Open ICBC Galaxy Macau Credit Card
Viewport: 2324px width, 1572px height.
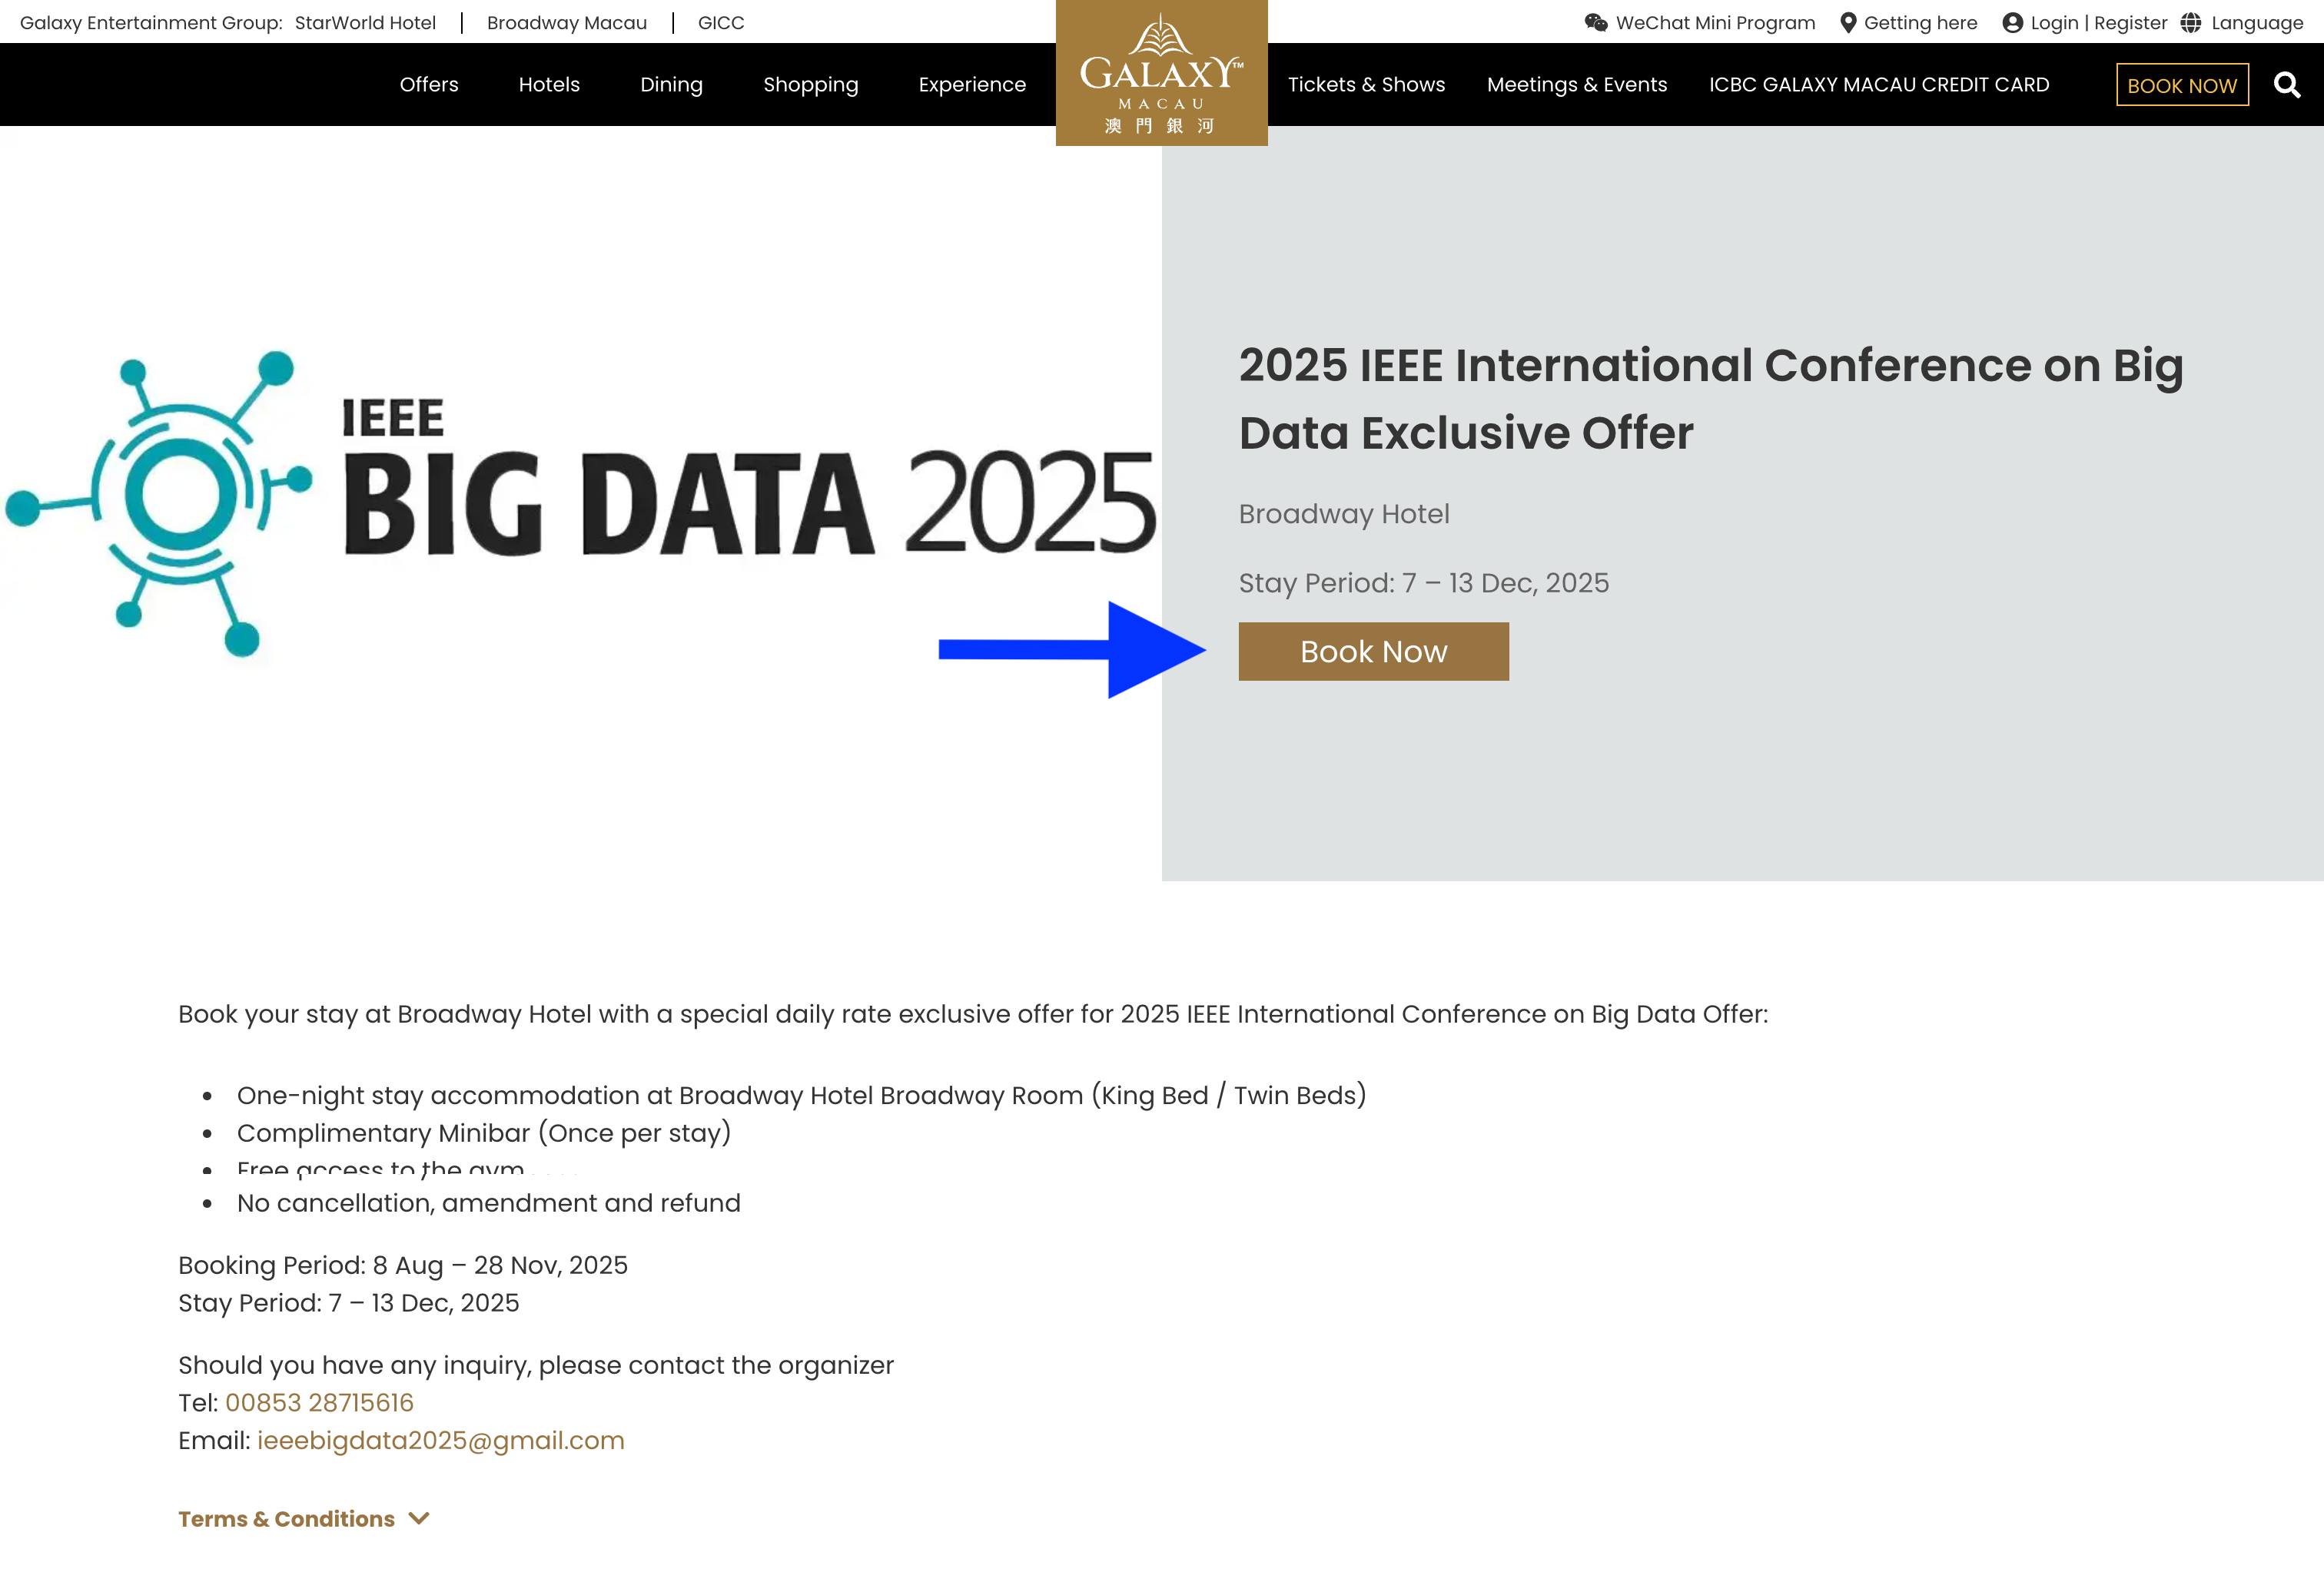point(1879,85)
